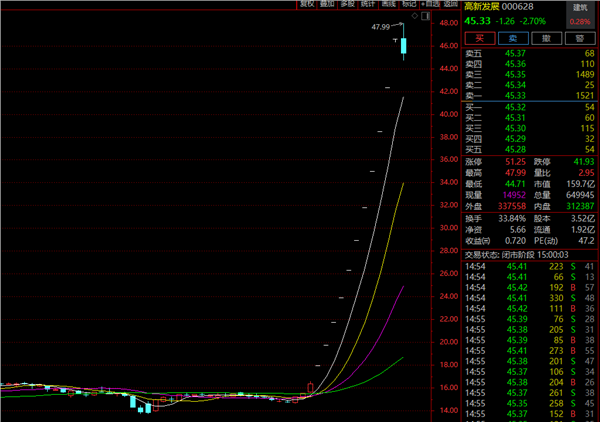Open the 建筑 sector box showing 0.28%
This screenshot has height=422, width=600.
(580, 15)
